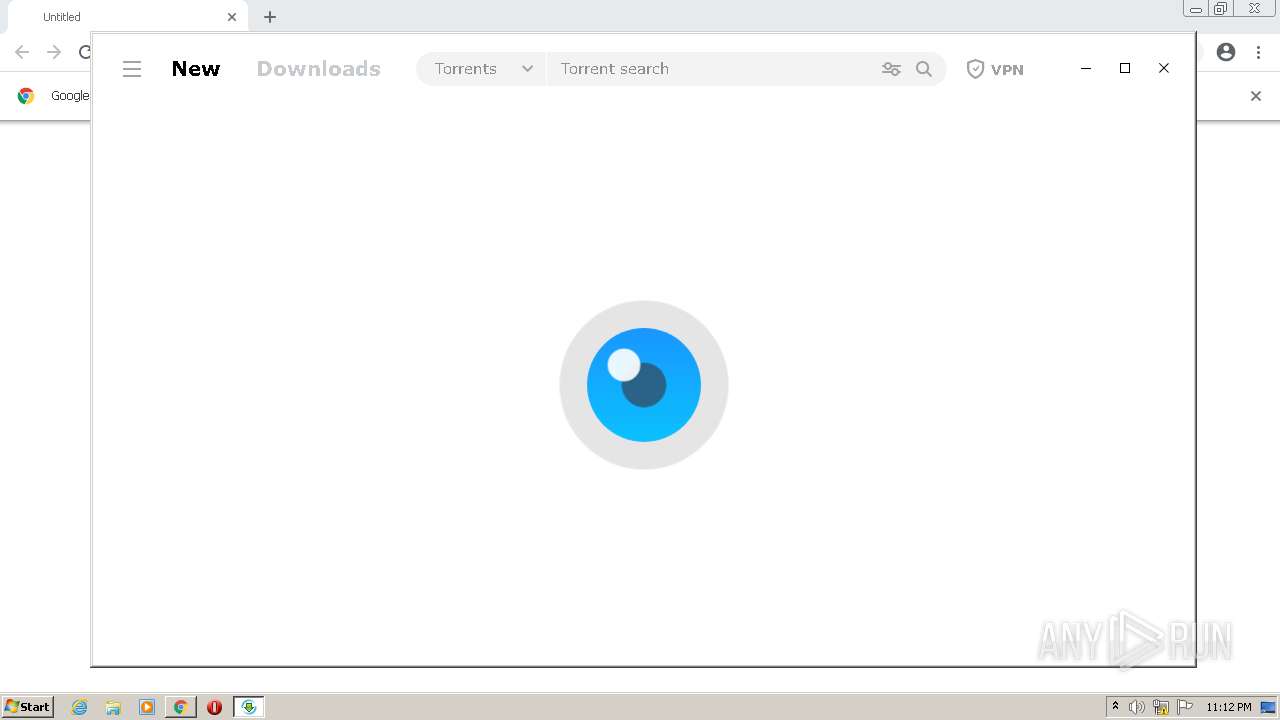Image resolution: width=1280 pixels, height=720 pixels.
Task: Click the Torrent search input field
Action: (x=712, y=69)
